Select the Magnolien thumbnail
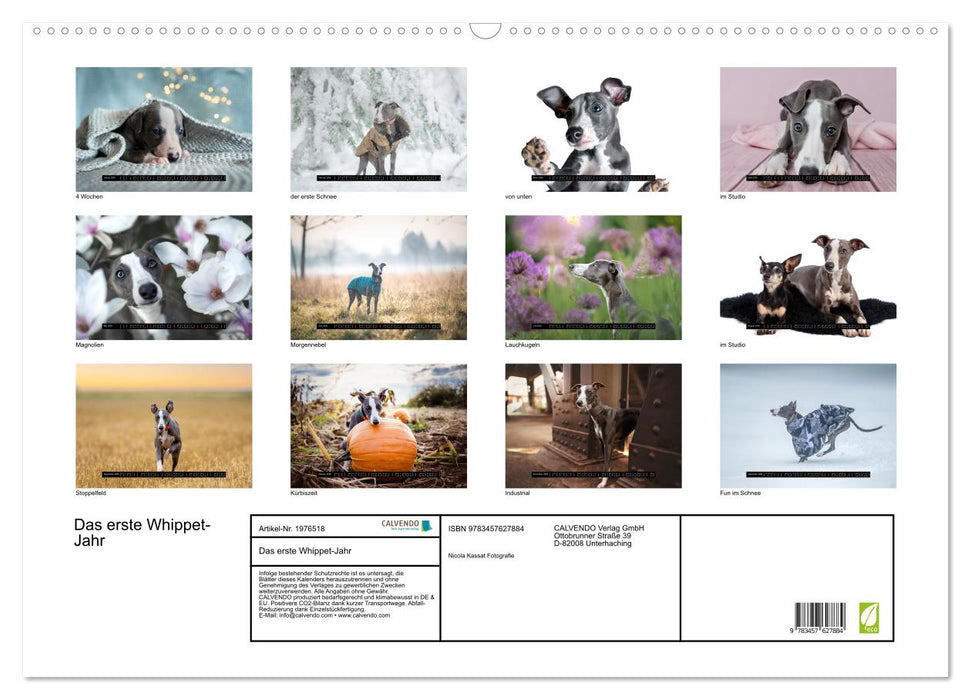 point(163,276)
